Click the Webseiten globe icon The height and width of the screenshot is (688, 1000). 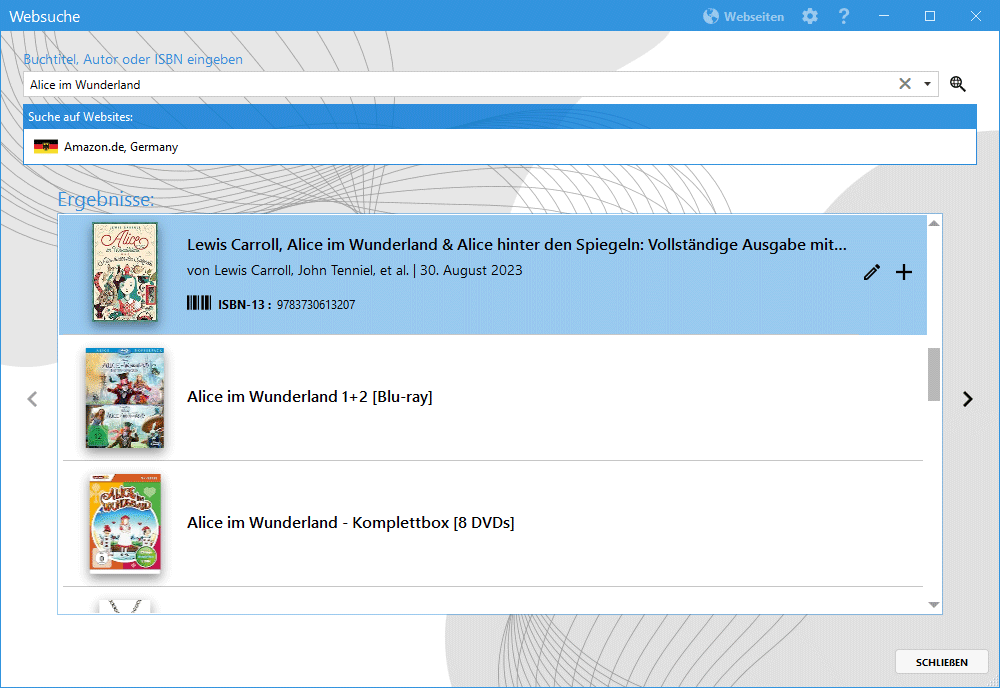[711, 16]
